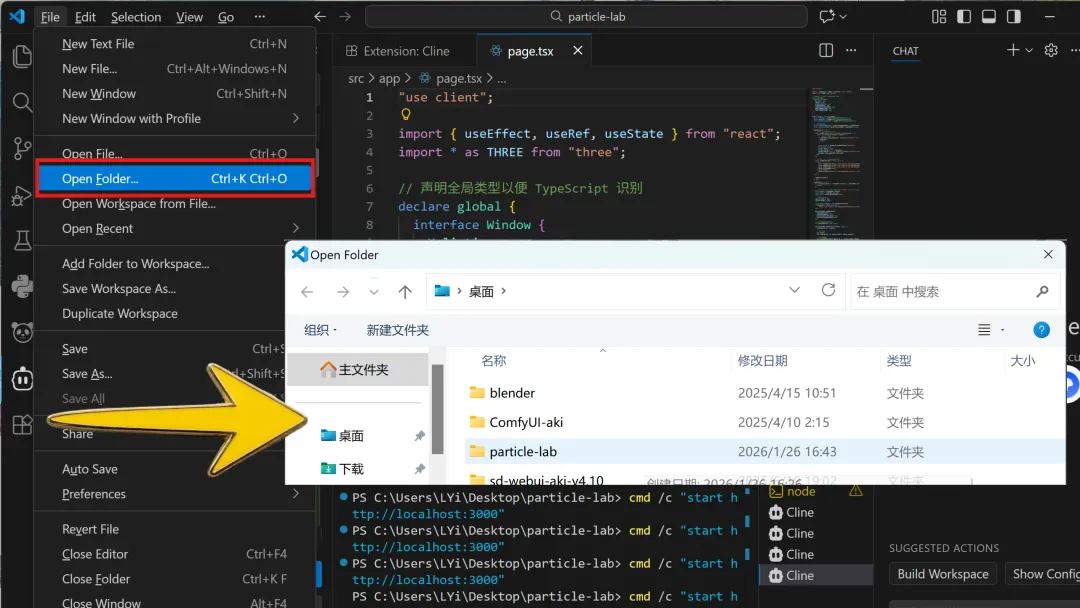Viewport: 1080px width, 608px height.
Task: Click the 在 桌面 中搜索 search field
Action: (953, 292)
